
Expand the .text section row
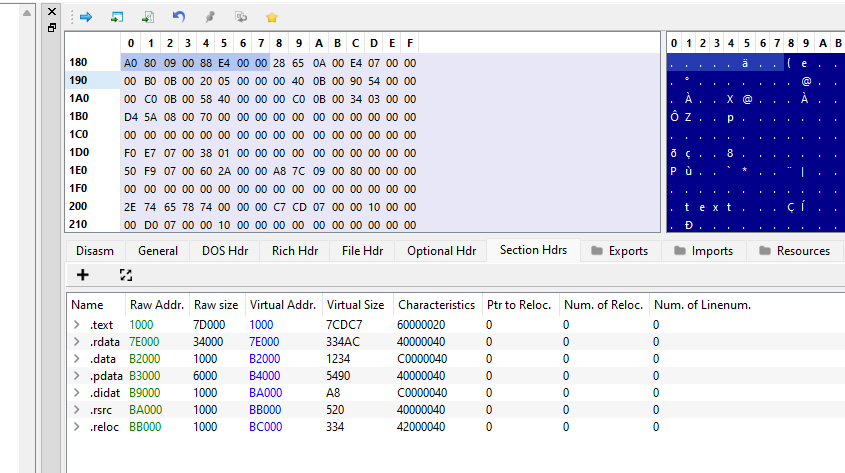(77, 324)
